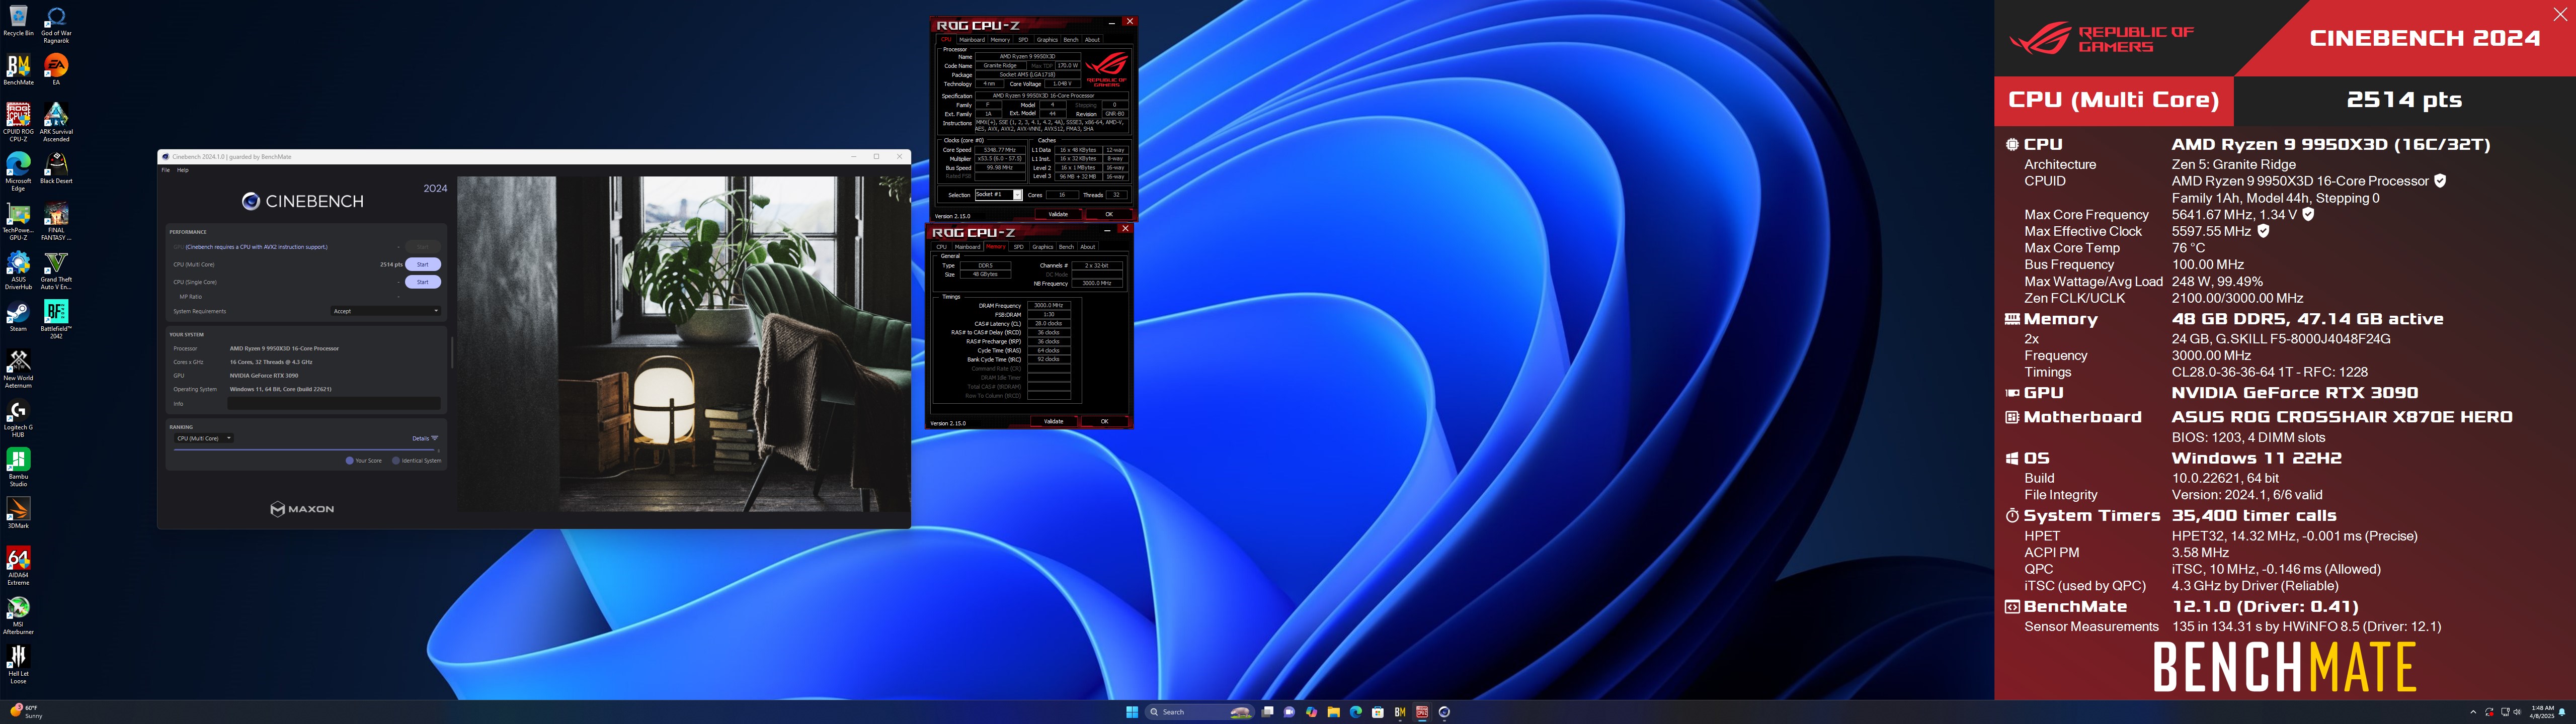Open Bench tab in top CPU-Z window
The image size is (2576, 724).
tap(1071, 40)
